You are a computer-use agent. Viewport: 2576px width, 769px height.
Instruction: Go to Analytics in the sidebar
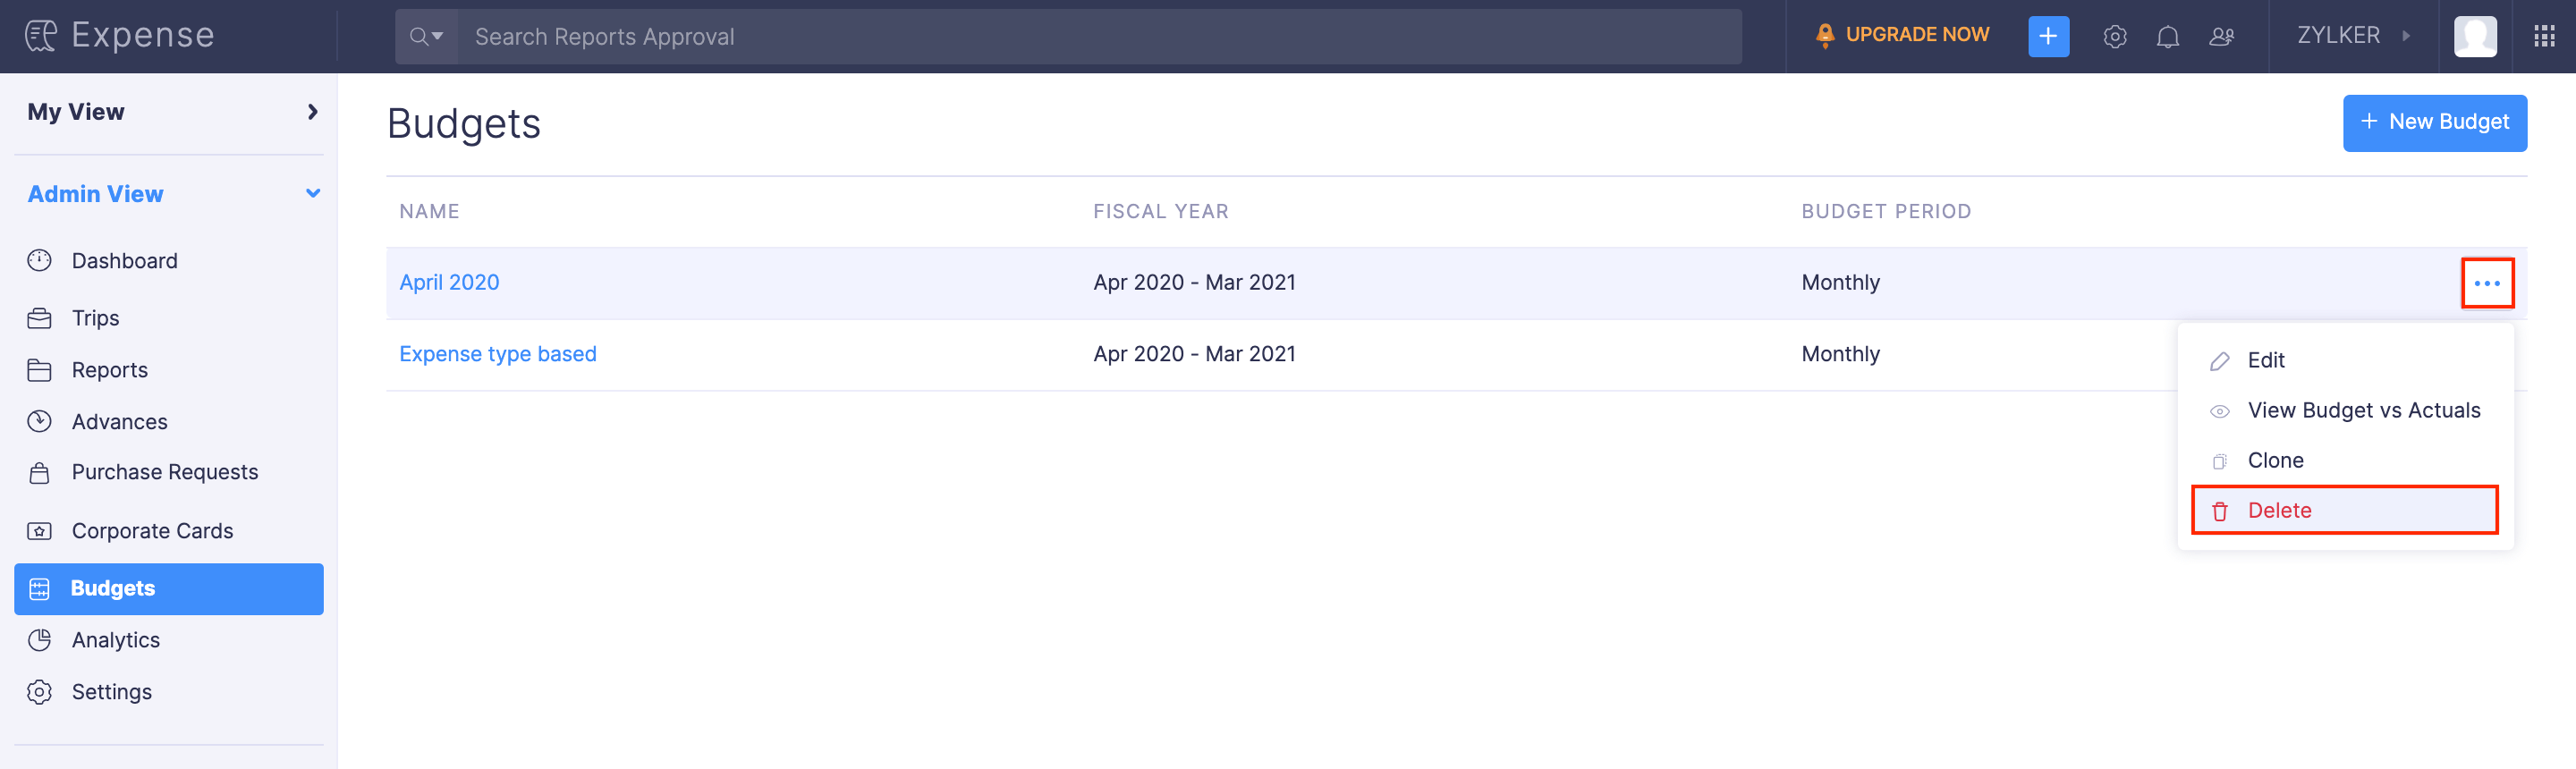(x=115, y=640)
